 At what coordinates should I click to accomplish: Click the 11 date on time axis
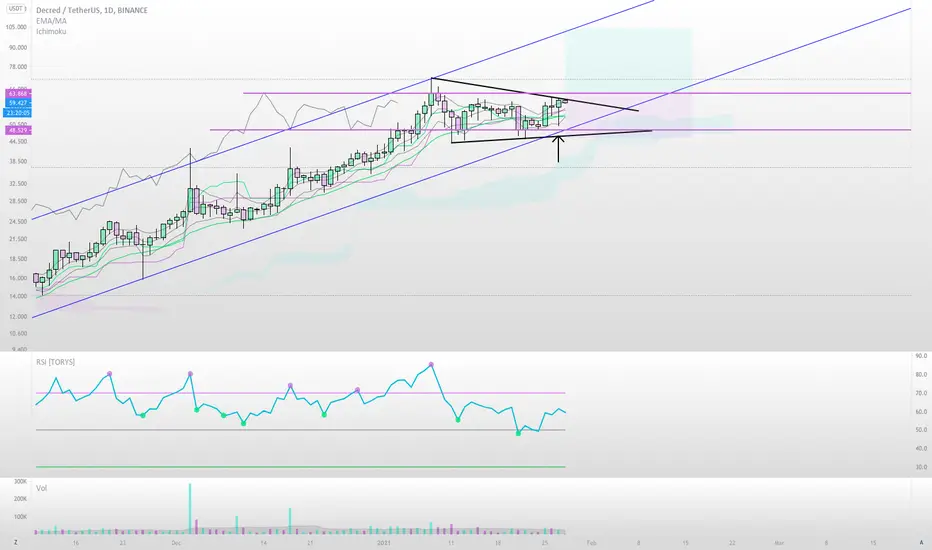451,543
